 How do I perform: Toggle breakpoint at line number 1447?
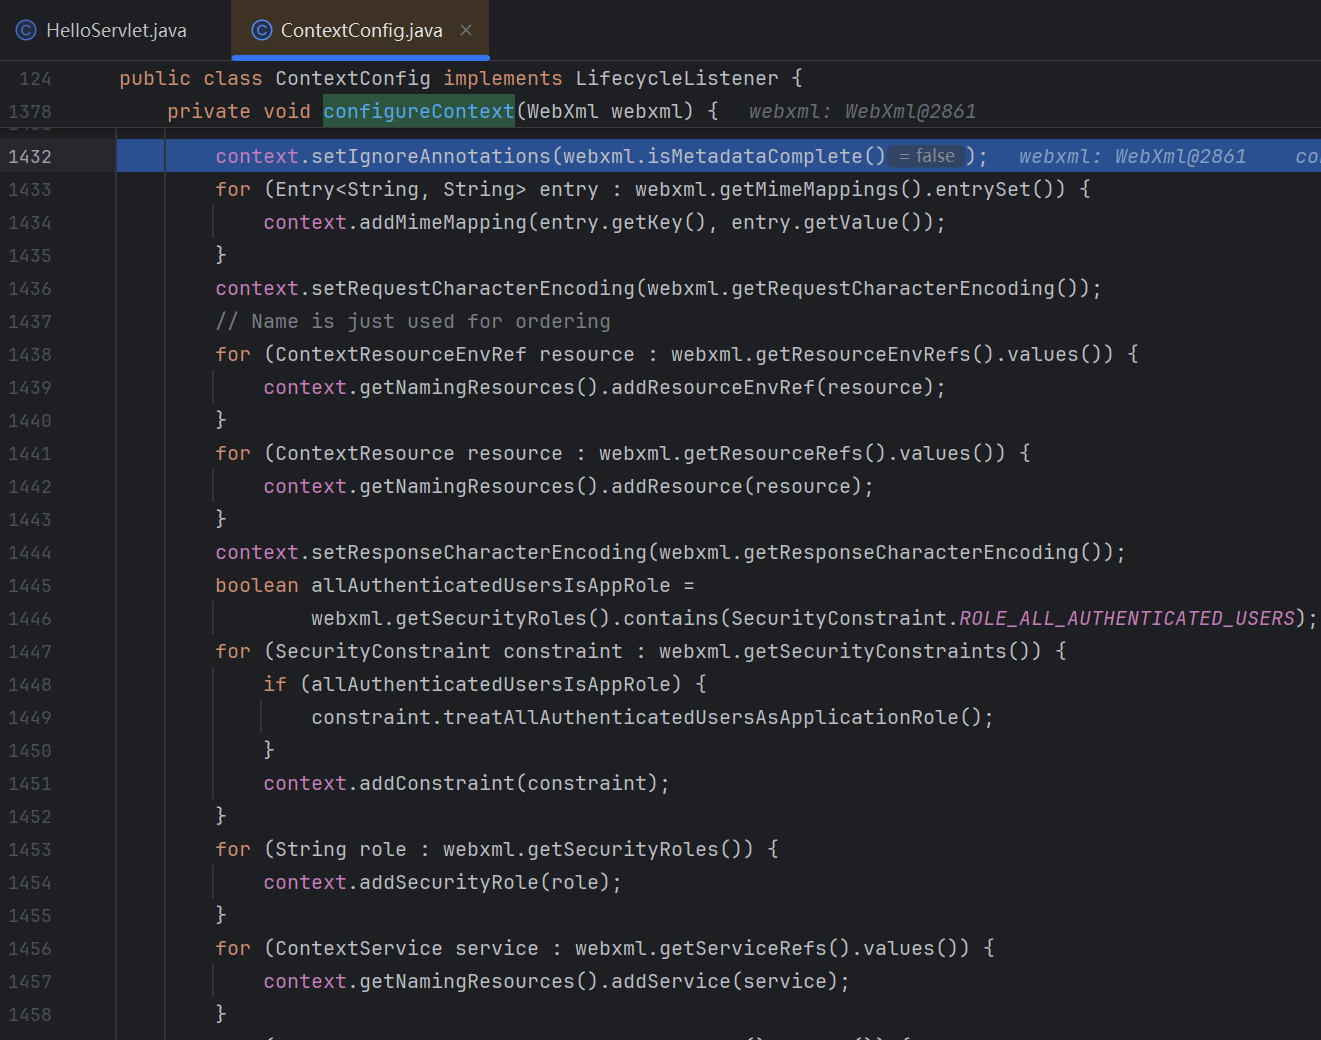click(30, 651)
